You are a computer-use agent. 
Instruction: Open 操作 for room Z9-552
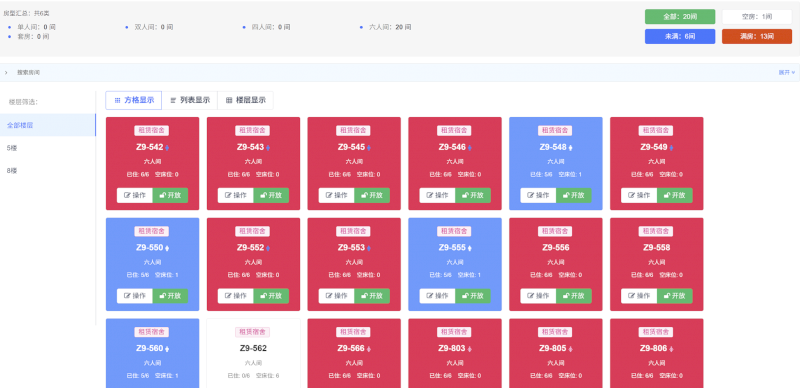236,296
